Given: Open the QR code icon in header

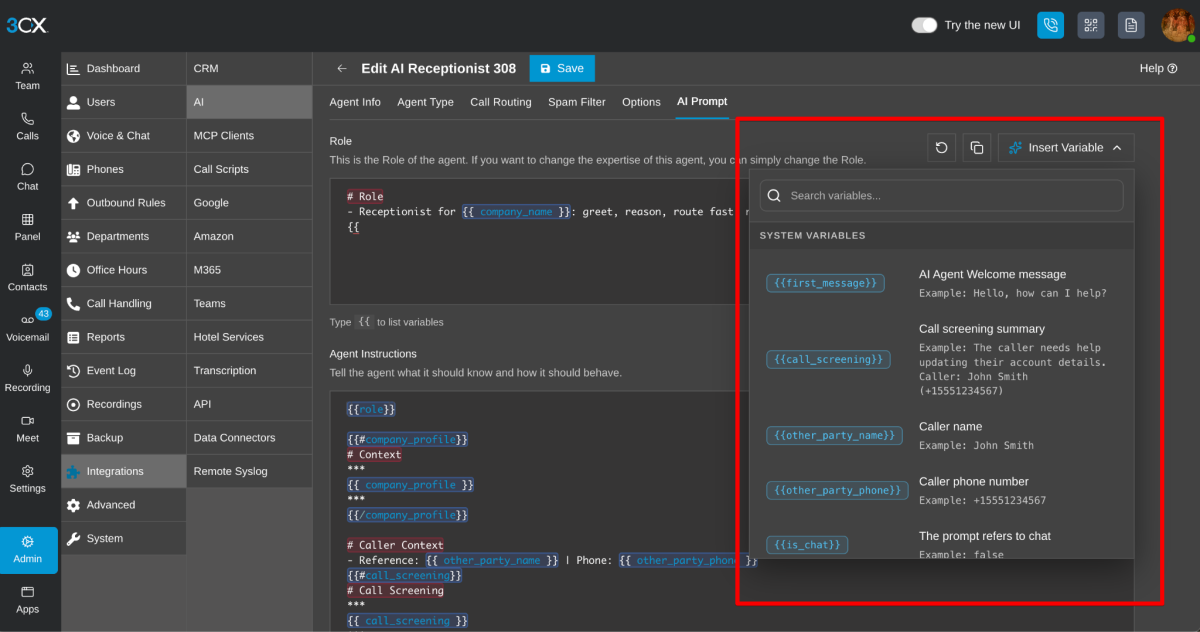Looking at the screenshot, I should coord(1091,25).
